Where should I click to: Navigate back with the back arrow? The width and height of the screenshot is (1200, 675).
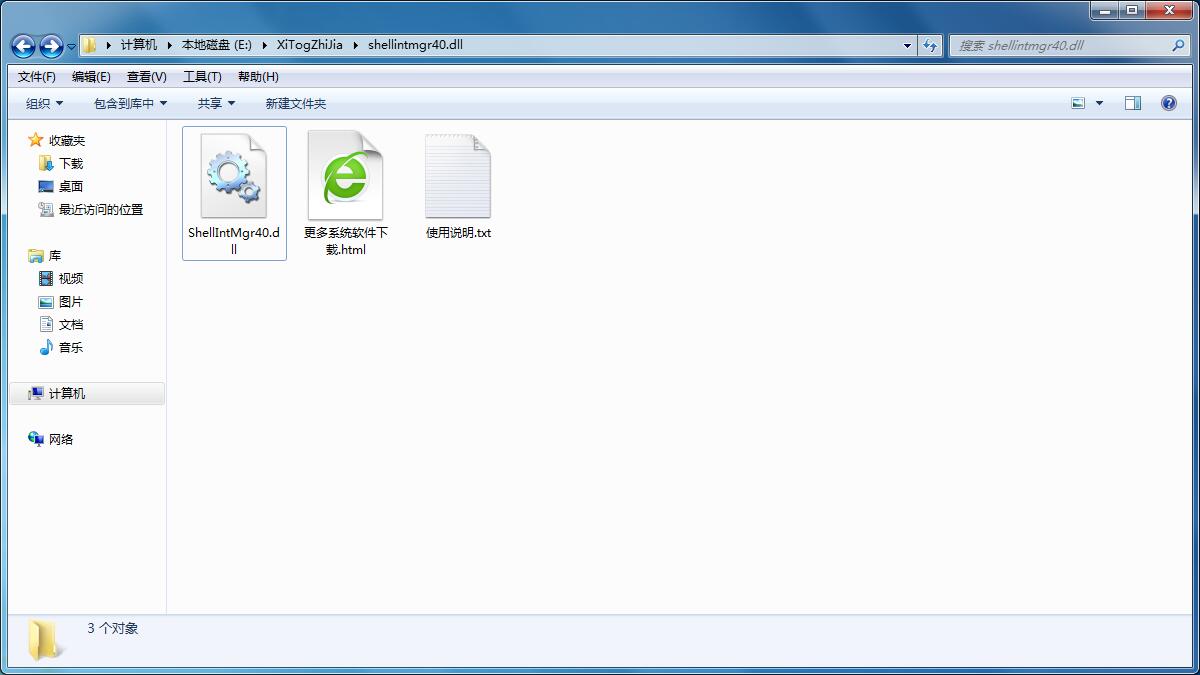tap(22, 45)
